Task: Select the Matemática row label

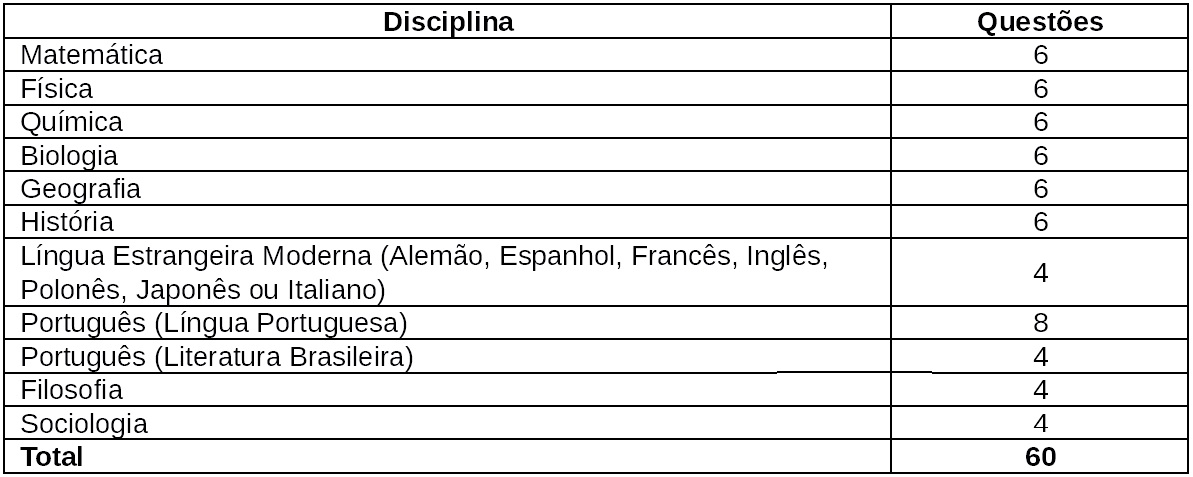Action: click(x=91, y=55)
